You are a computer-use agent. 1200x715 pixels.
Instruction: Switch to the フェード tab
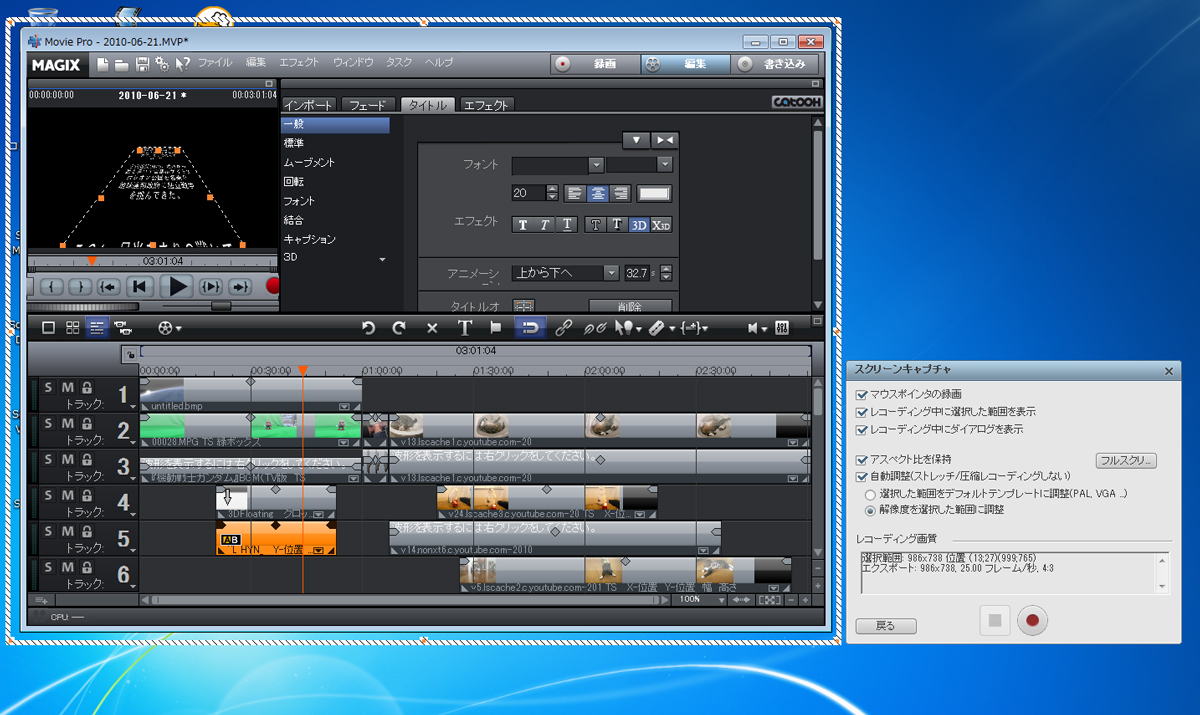[368, 105]
